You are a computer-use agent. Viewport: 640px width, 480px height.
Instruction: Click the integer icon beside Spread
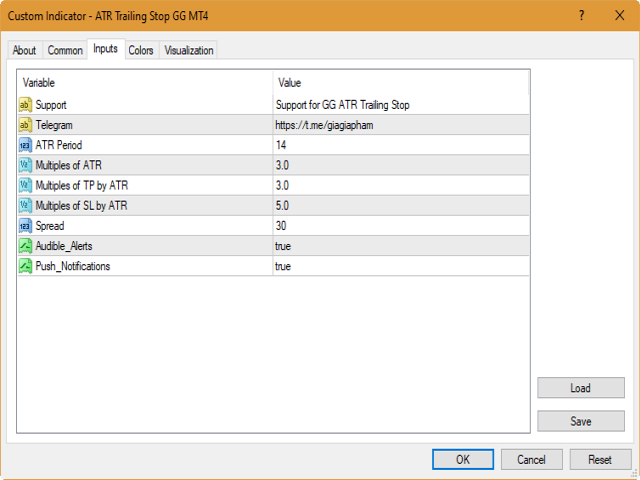(x=25, y=226)
